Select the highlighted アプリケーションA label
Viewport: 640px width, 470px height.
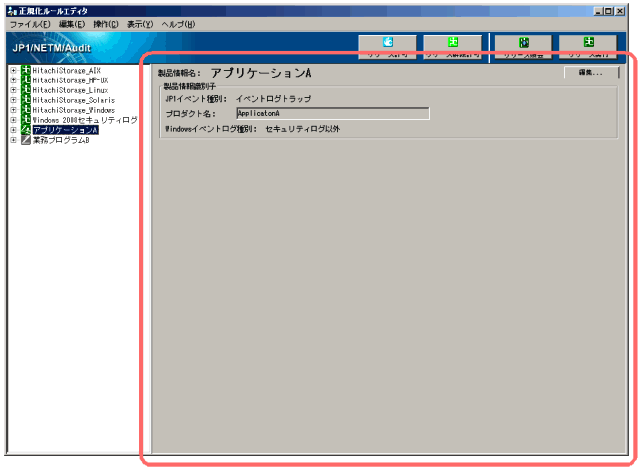coord(65,130)
